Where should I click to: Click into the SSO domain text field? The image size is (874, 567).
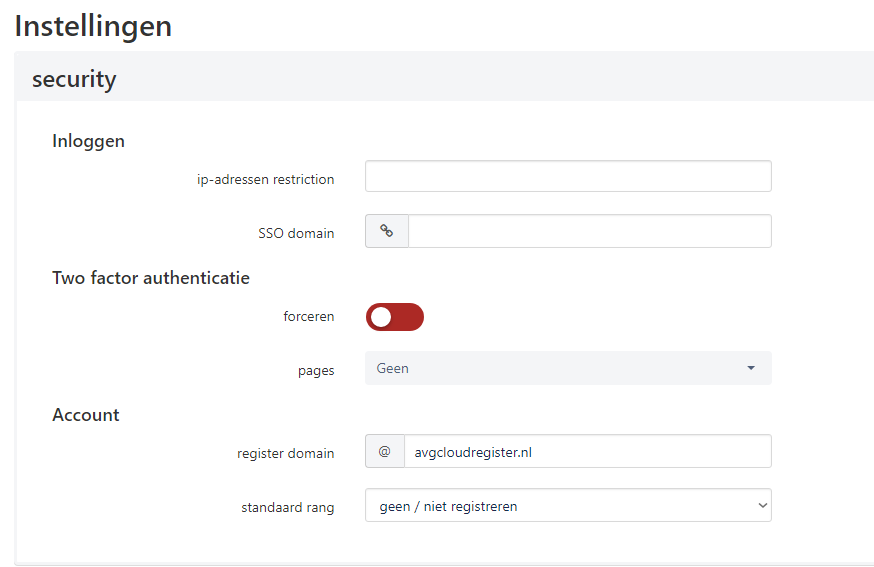(589, 231)
